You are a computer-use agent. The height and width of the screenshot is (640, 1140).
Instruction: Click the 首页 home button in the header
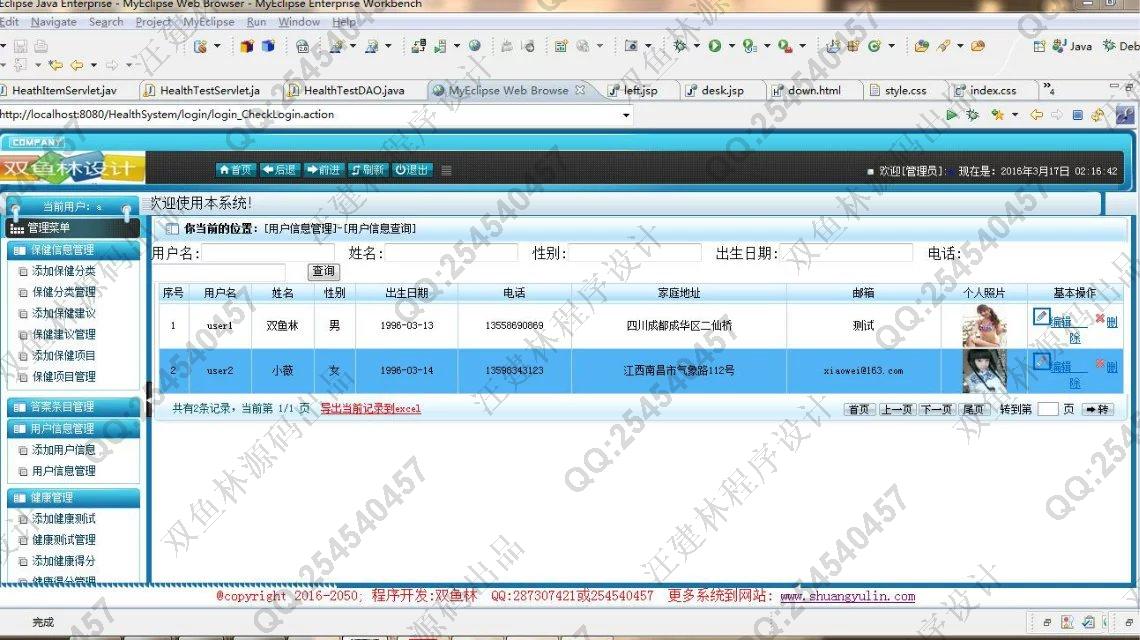[x=237, y=170]
